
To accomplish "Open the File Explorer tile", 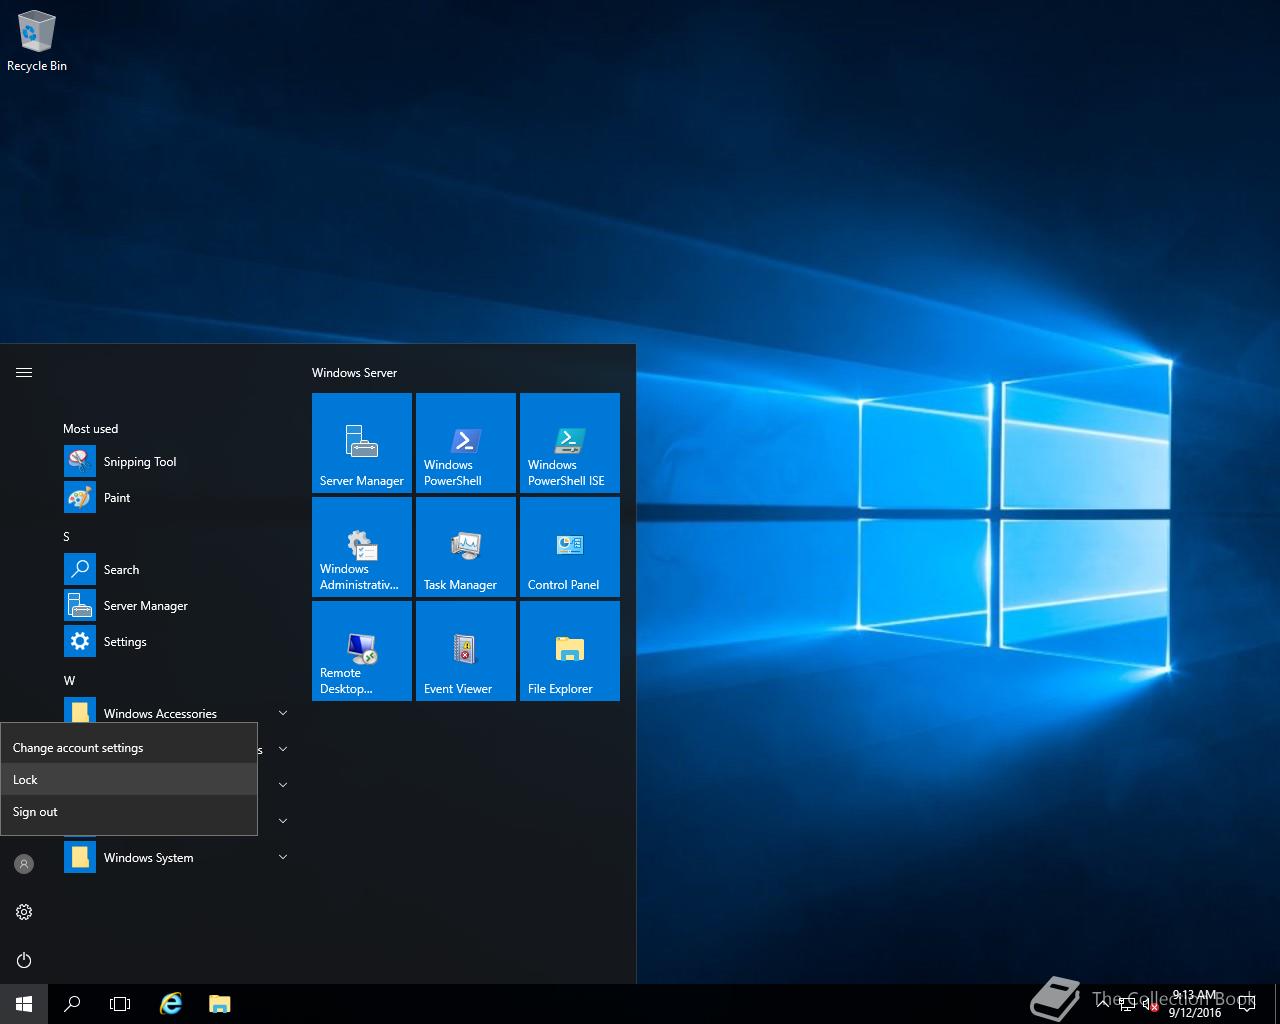I will click(570, 651).
